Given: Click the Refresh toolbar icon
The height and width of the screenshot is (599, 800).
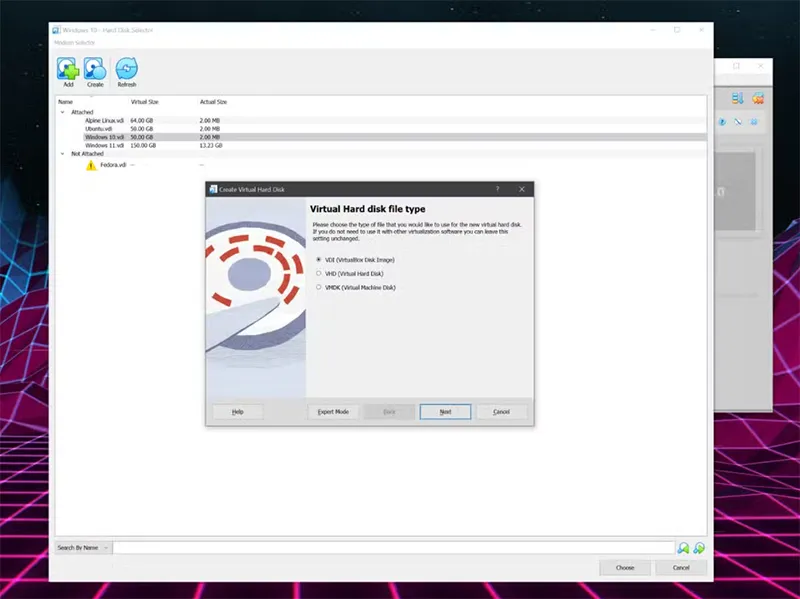Looking at the screenshot, I should [126, 68].
